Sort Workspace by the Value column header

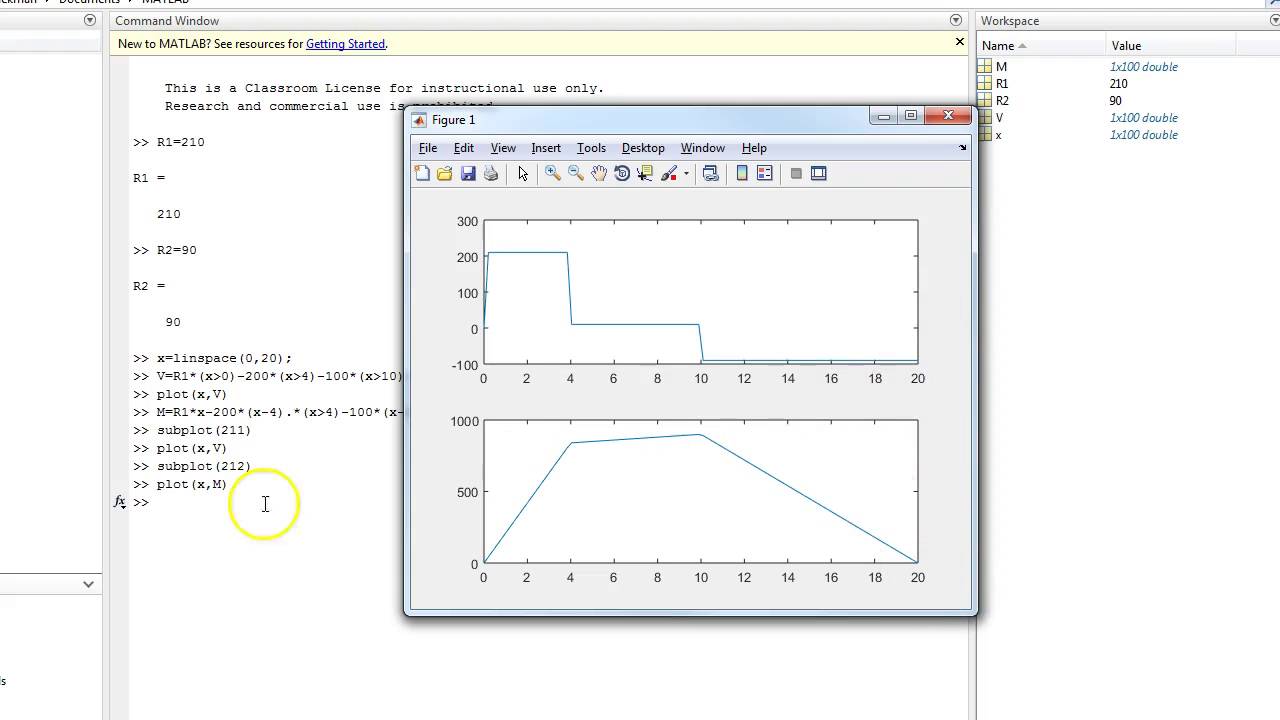pyautogui.click(x=1172, y=46)
